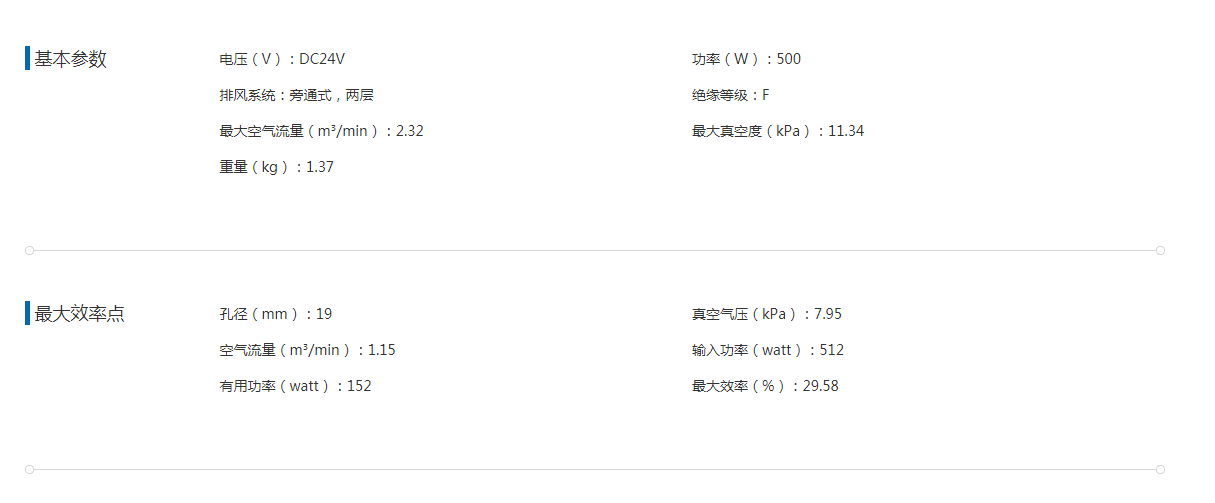
Task: Click the 真空气压（kPa）：7.95 line
Action: tap(766, 314)
